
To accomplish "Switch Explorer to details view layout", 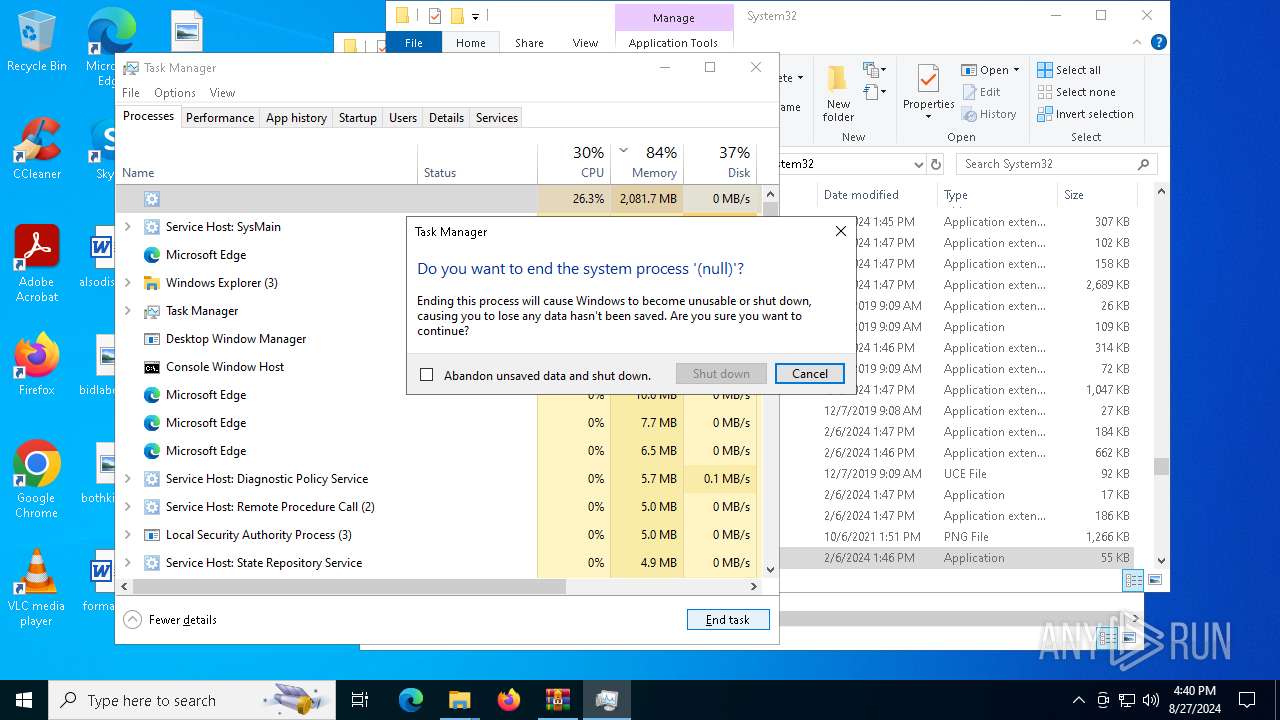I will (x=1133, y=580).
